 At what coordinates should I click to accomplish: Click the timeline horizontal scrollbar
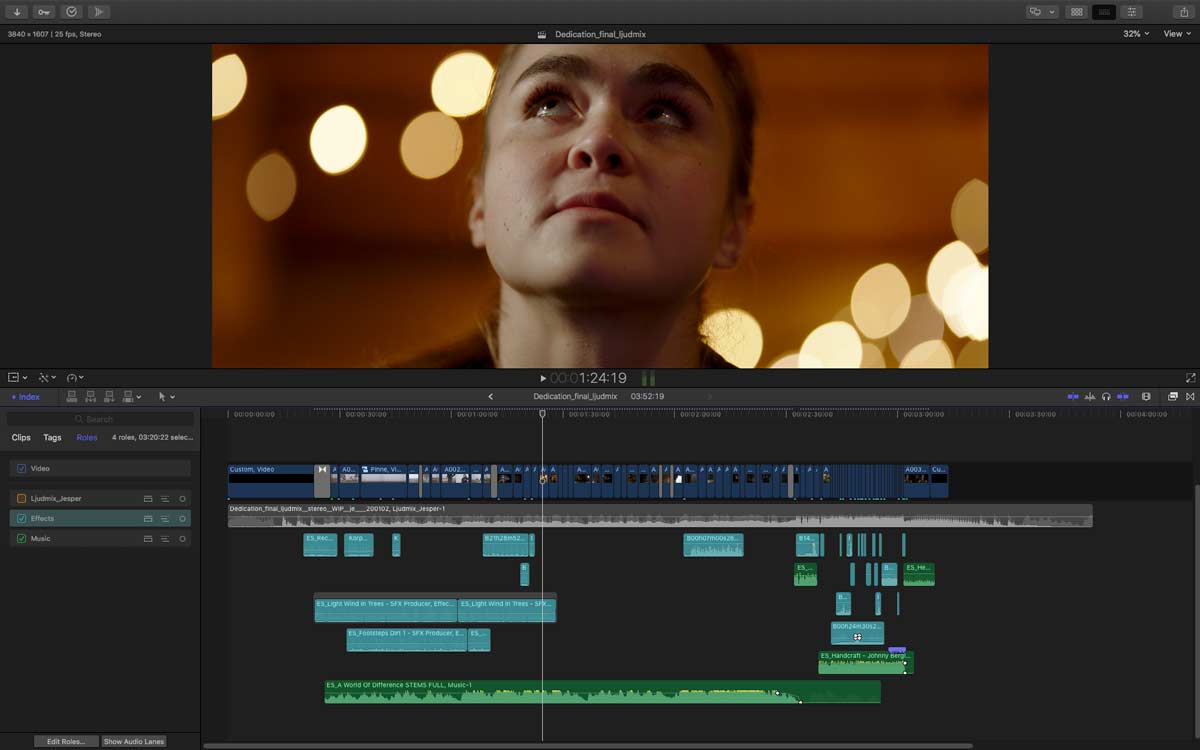pos(588,745)
